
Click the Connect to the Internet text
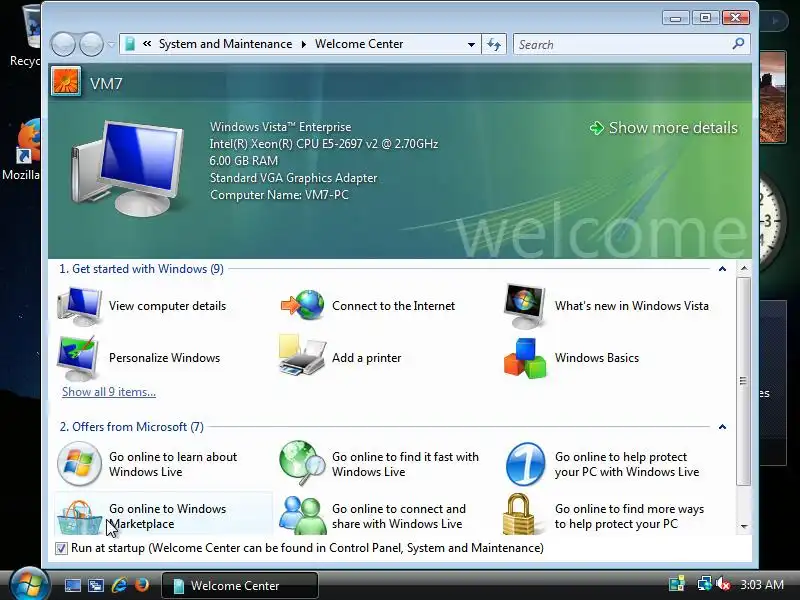[393, 306]
